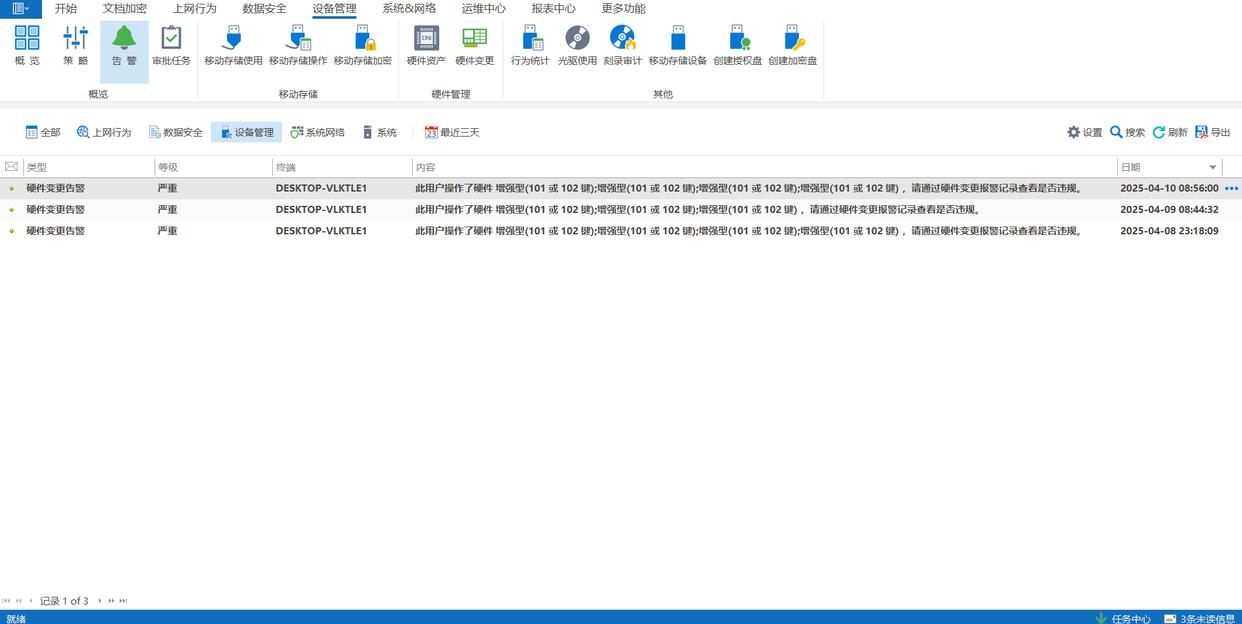Open the 策略 policy icon
1242x624 pixels.
[x=76, y=47]
